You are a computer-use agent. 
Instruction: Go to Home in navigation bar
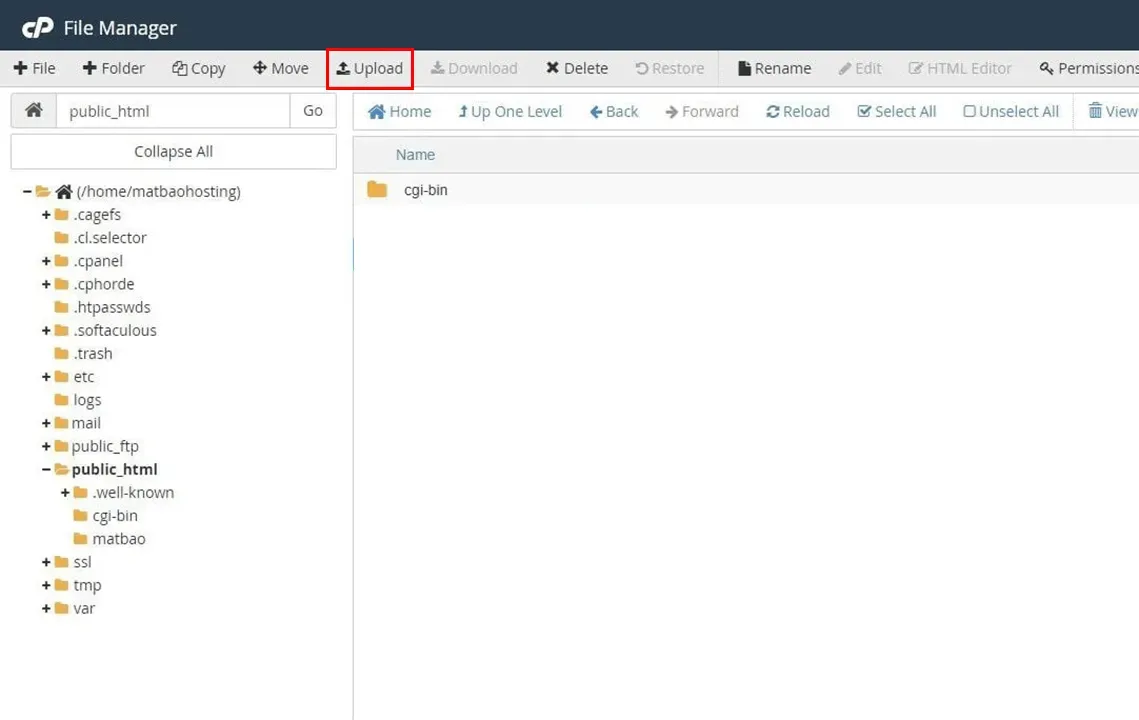(x=400, y=111)
